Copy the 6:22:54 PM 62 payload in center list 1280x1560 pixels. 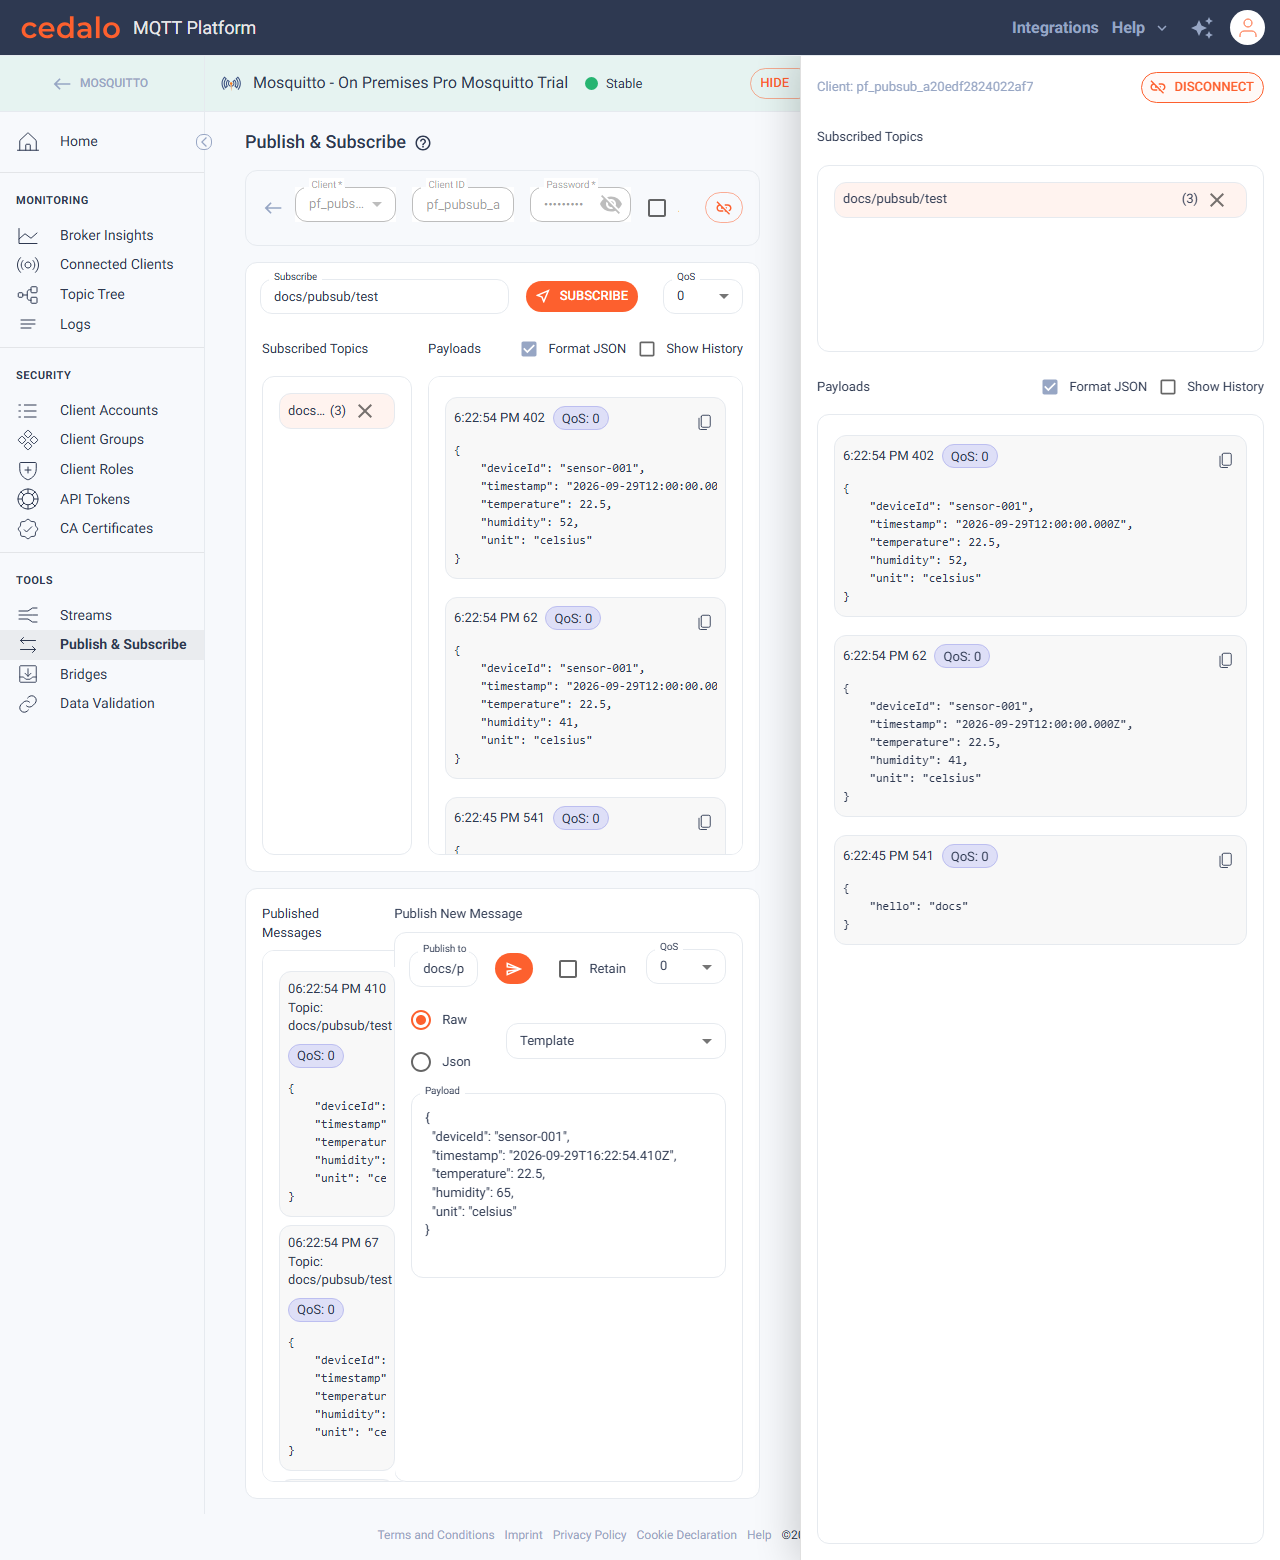coord(704,623)
